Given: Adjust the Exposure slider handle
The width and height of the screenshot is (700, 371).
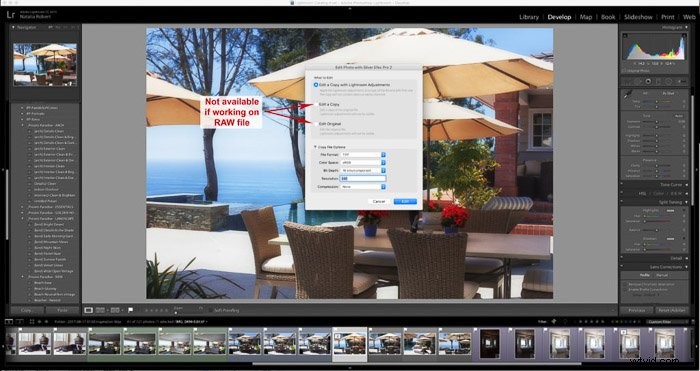Looking at the screenshot, I should (656, 121).
